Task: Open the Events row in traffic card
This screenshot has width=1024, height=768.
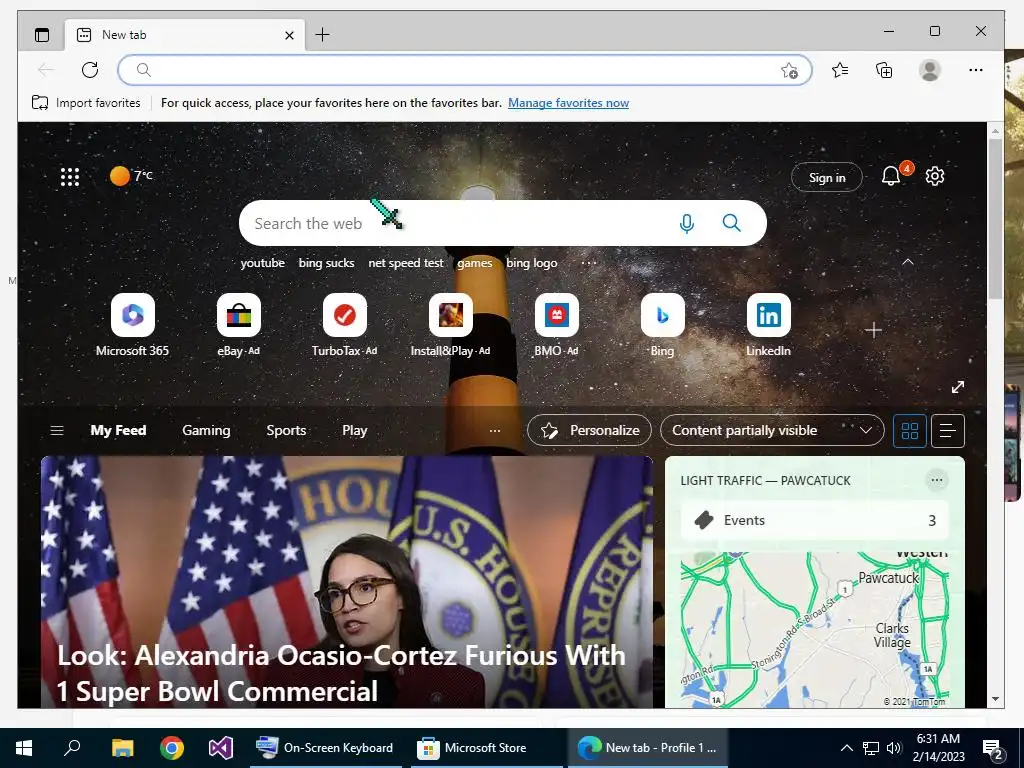Action: tap(814, 520)
